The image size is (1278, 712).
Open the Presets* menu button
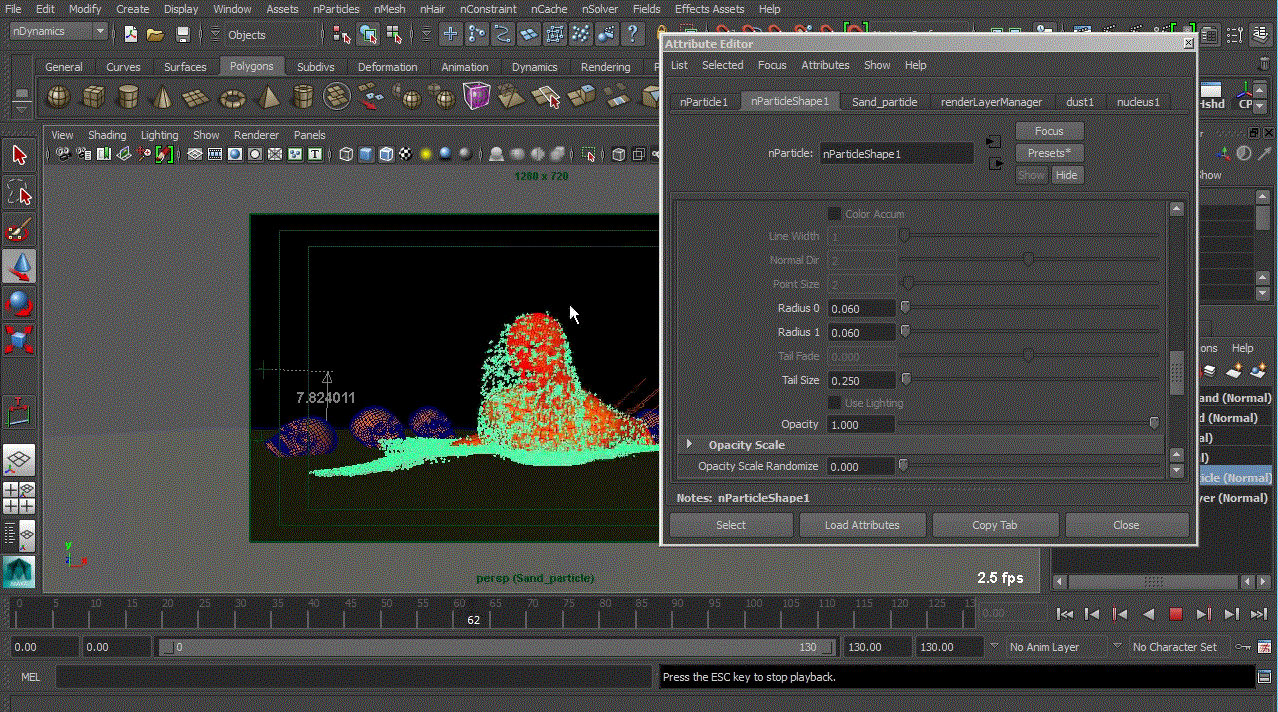1049,153
